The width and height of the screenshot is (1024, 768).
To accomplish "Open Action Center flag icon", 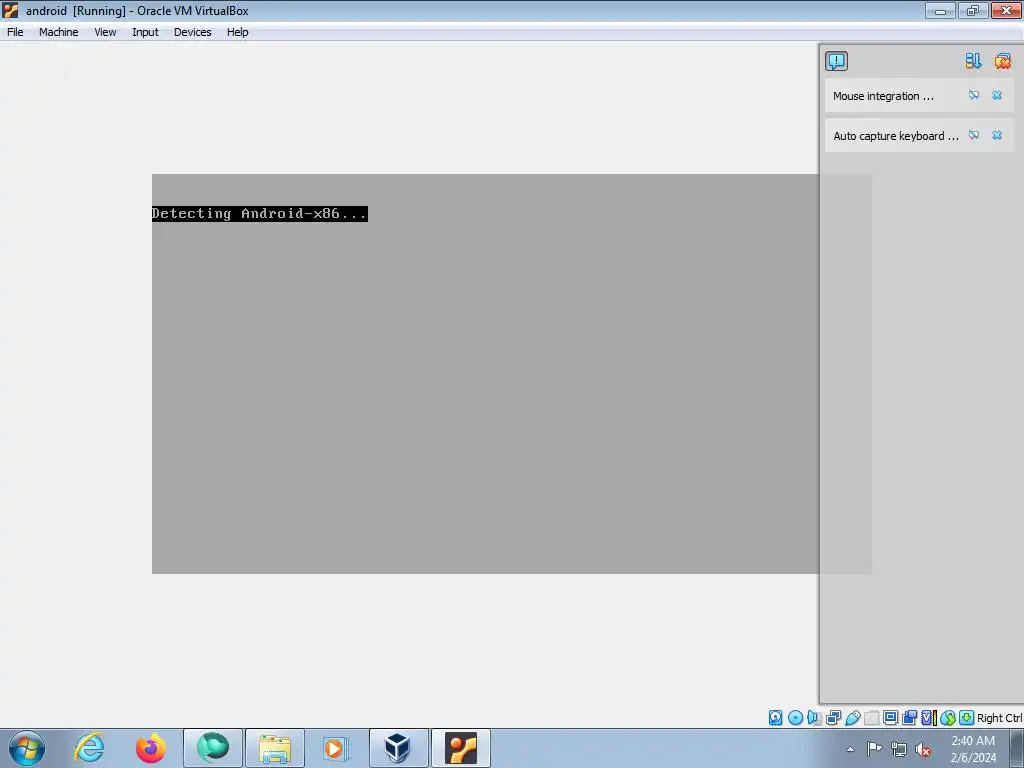I will tap(874, 748).
